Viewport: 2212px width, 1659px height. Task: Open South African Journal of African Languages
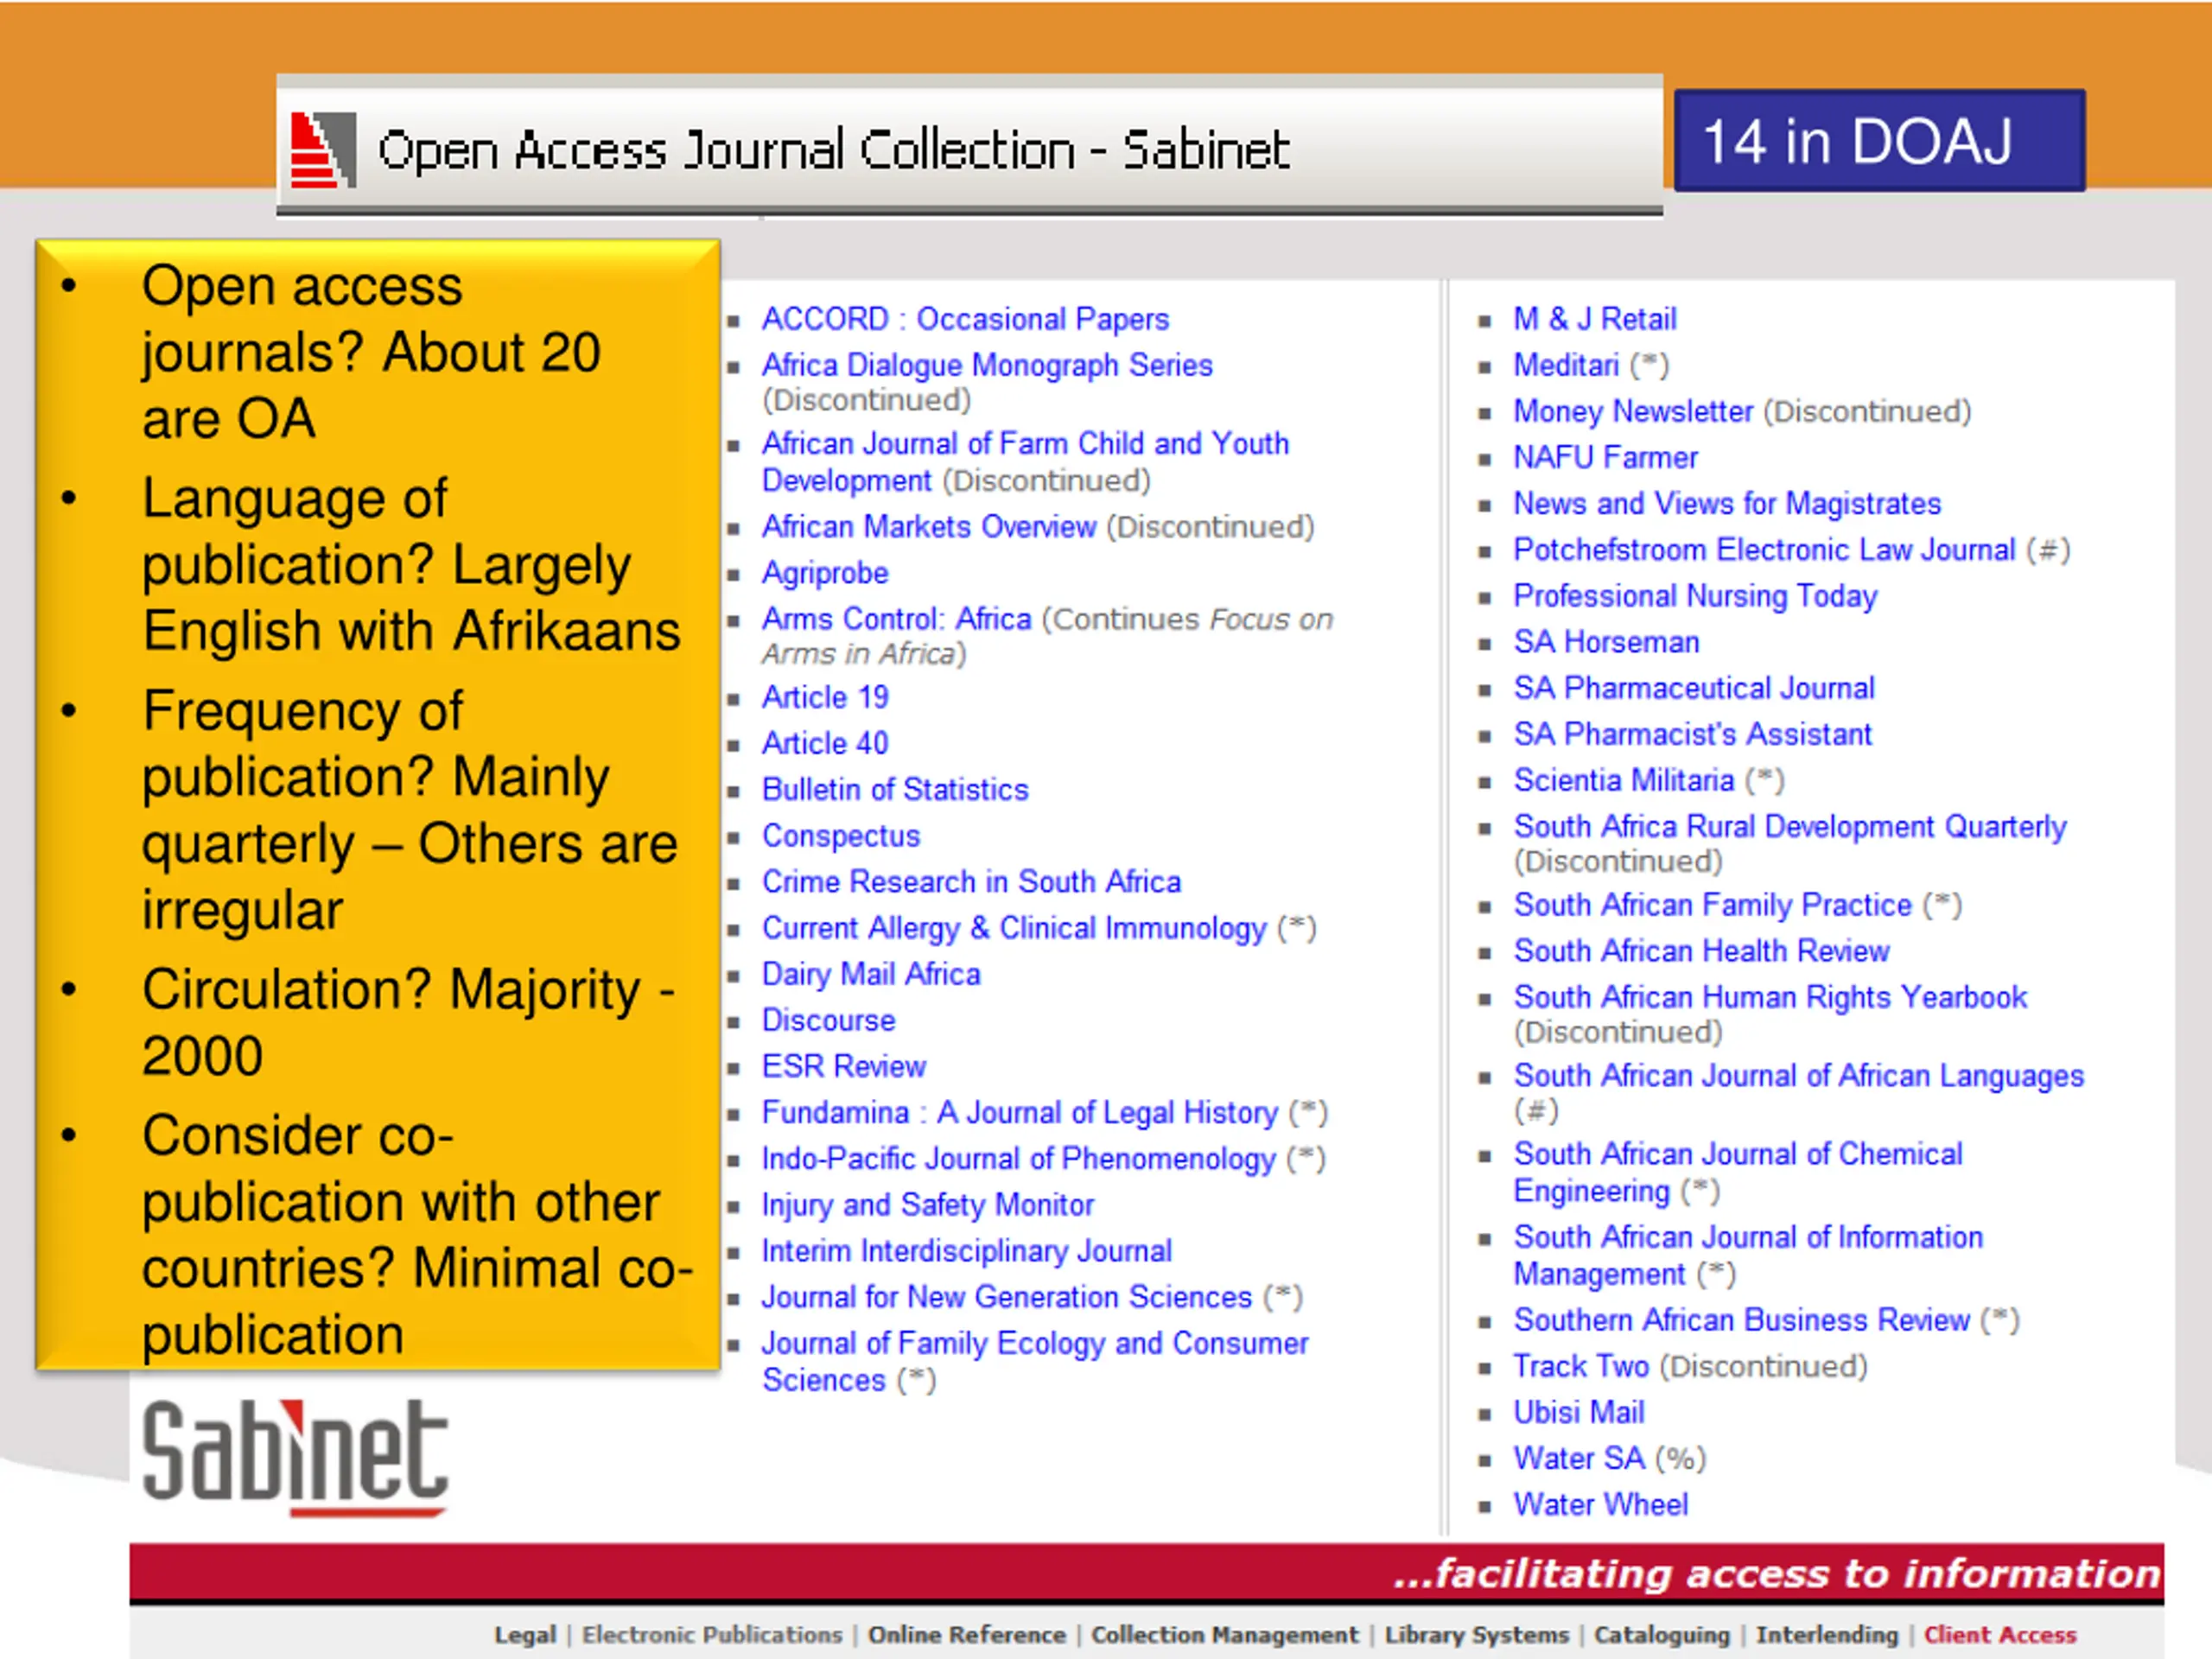(x=1798, y=1076)
